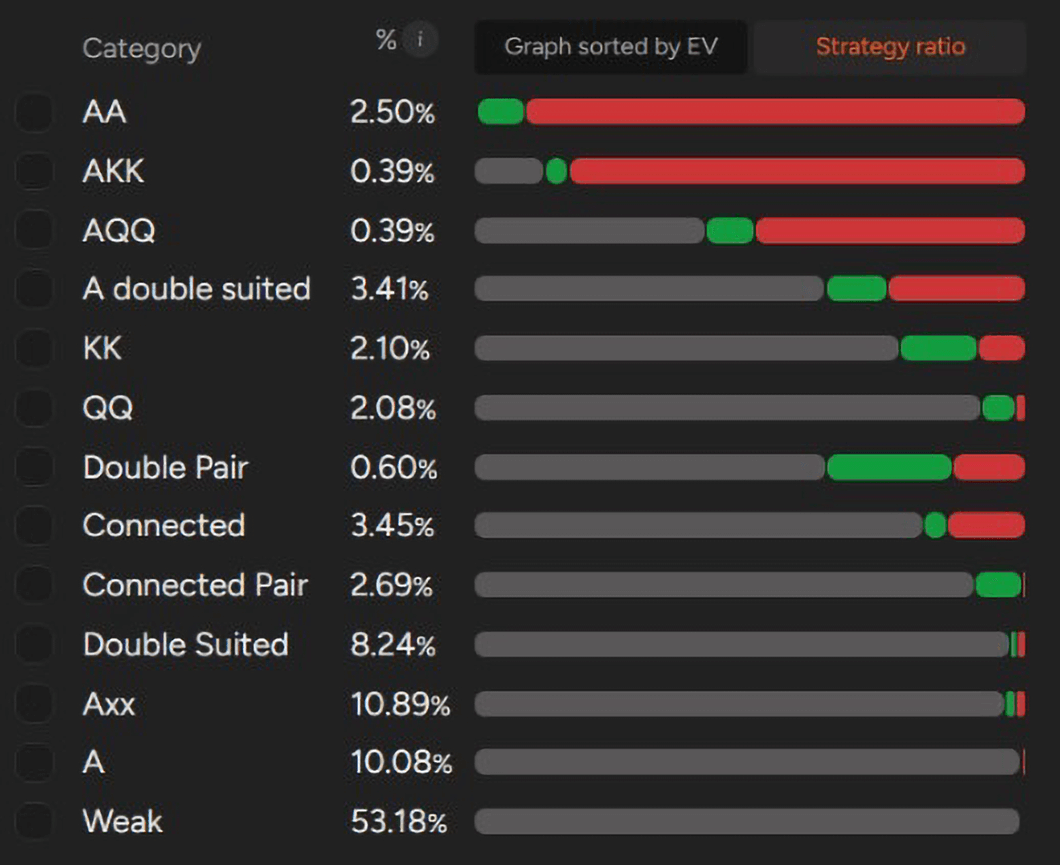Image resolution: width=1060 pixels, height=865 pixels.
Task: Toggle the Axx category checkbox
Action: [x=34, y=703]
